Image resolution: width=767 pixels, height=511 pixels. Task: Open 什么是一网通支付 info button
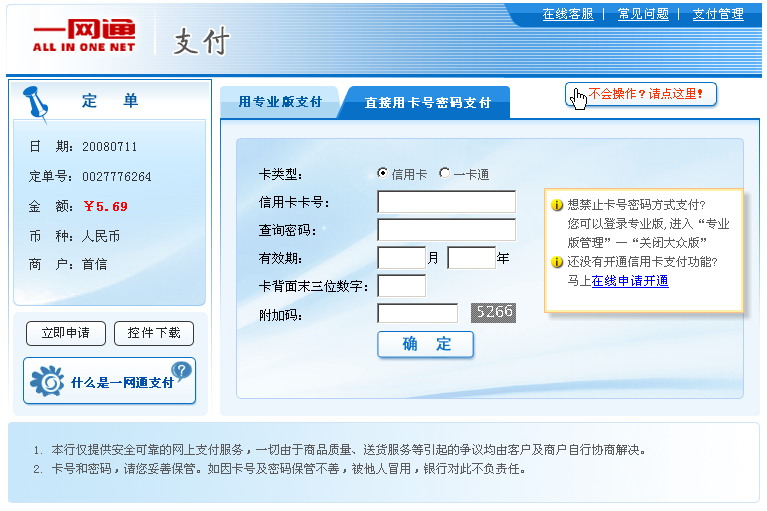tap(110, 381)
